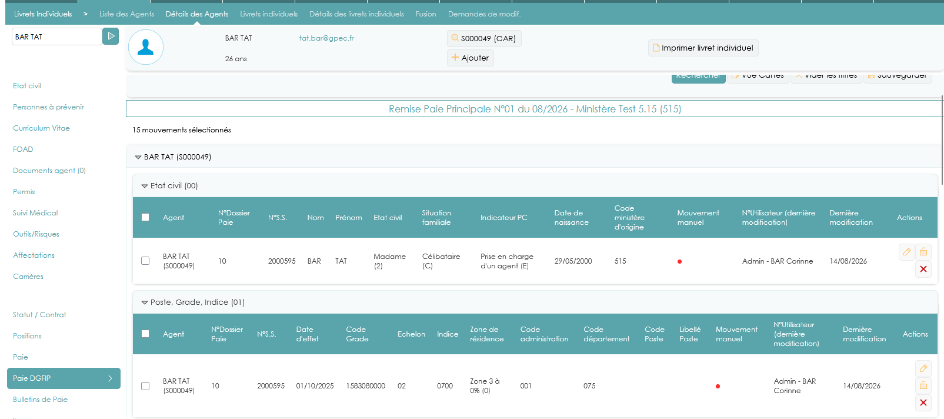The image size is (944, 419).
Task: Collapse the Poste, Grade, Indice (01) section
Action: [144, 302]
